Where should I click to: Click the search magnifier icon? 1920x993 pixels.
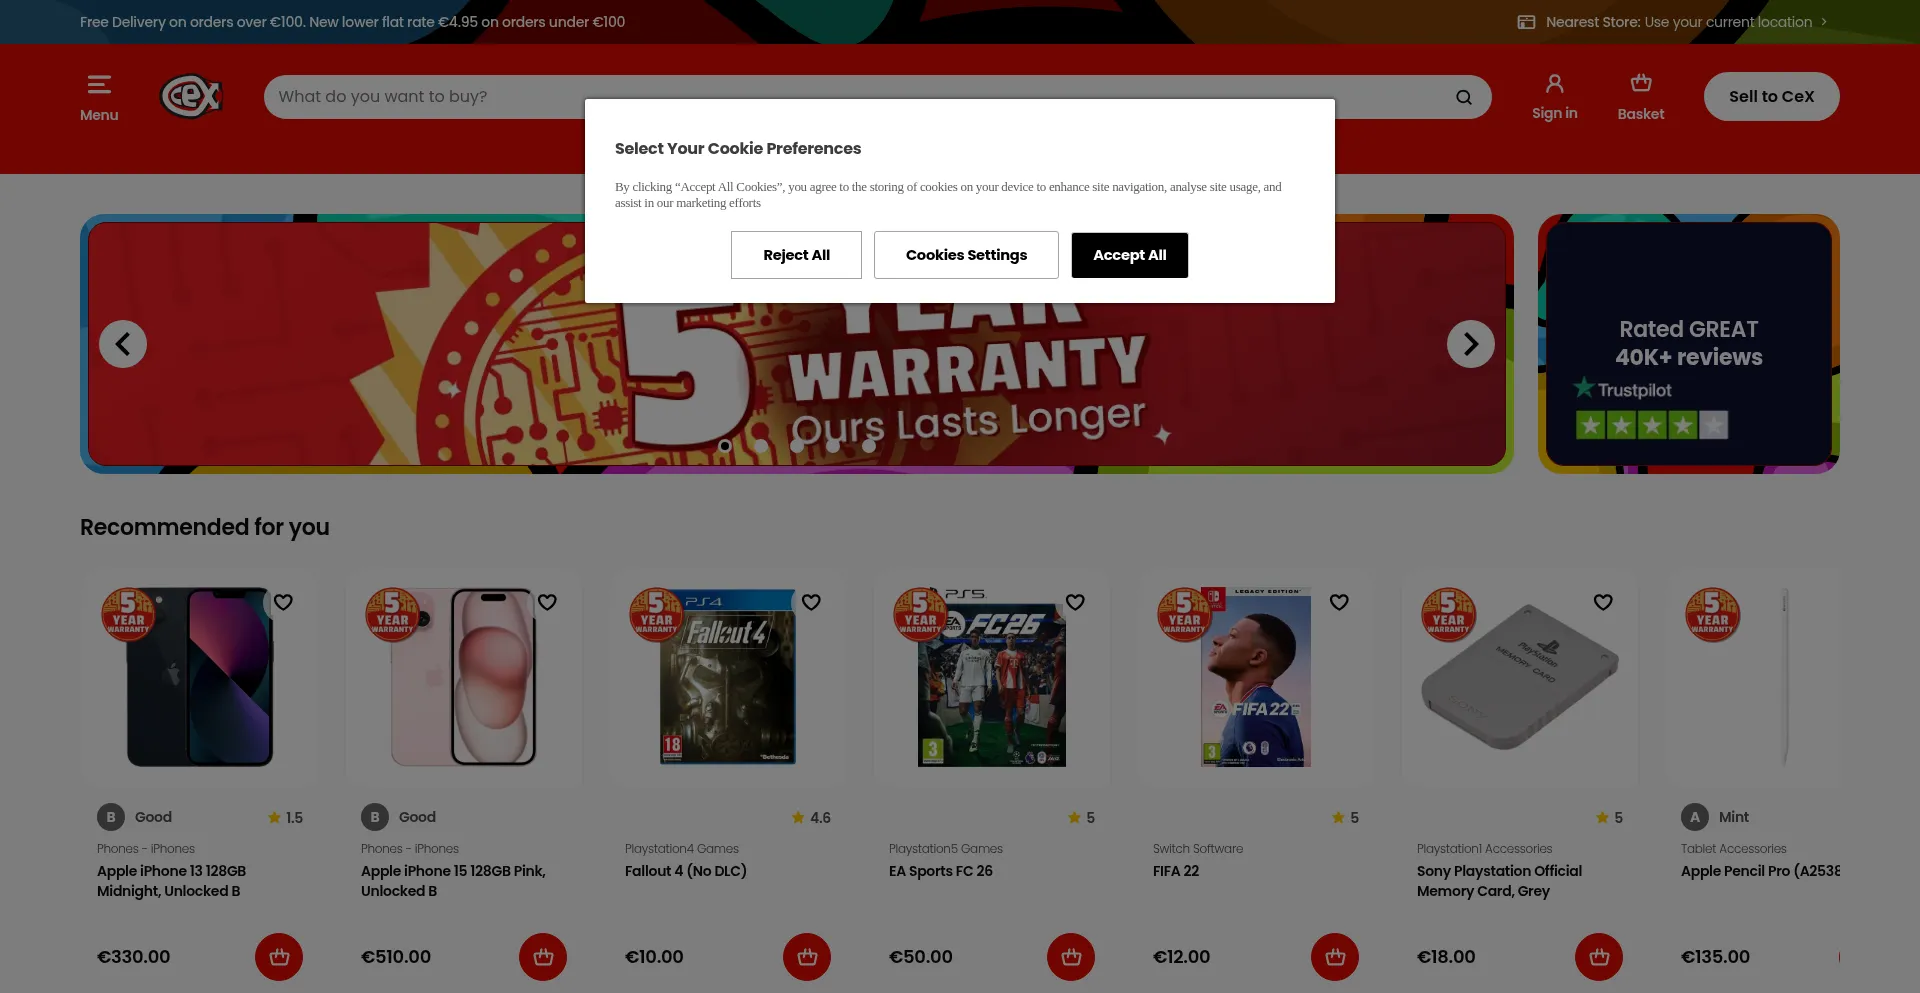point(1463,97)
